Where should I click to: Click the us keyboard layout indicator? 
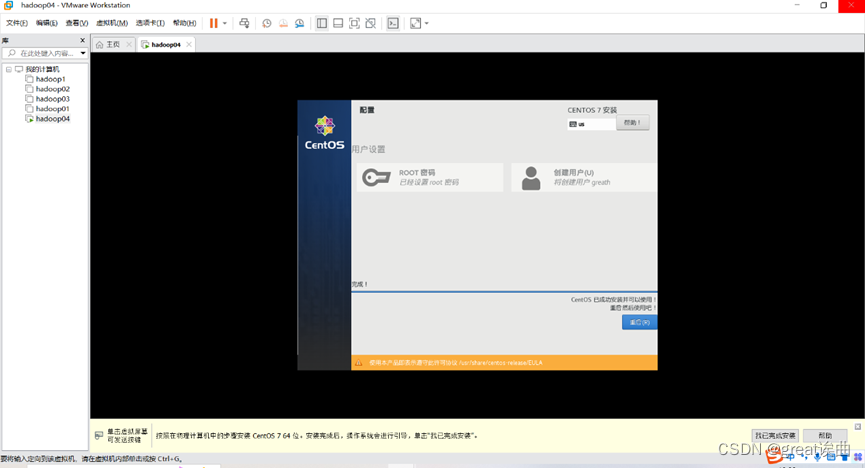(x=591, y=124)
